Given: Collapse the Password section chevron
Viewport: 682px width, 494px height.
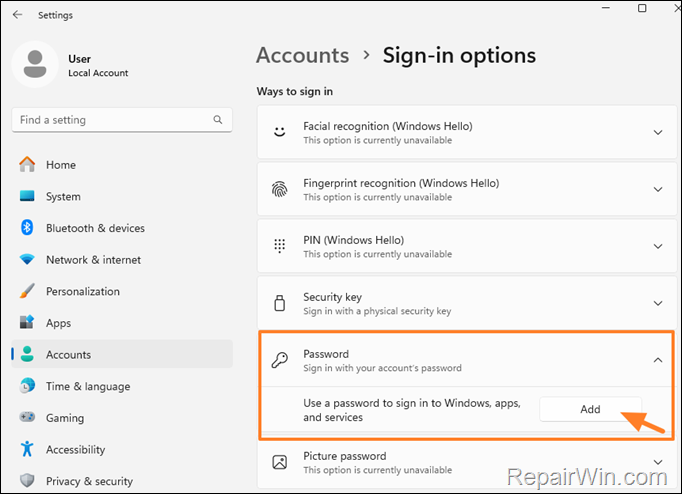Looking at the screenshot, I should 658,360.
